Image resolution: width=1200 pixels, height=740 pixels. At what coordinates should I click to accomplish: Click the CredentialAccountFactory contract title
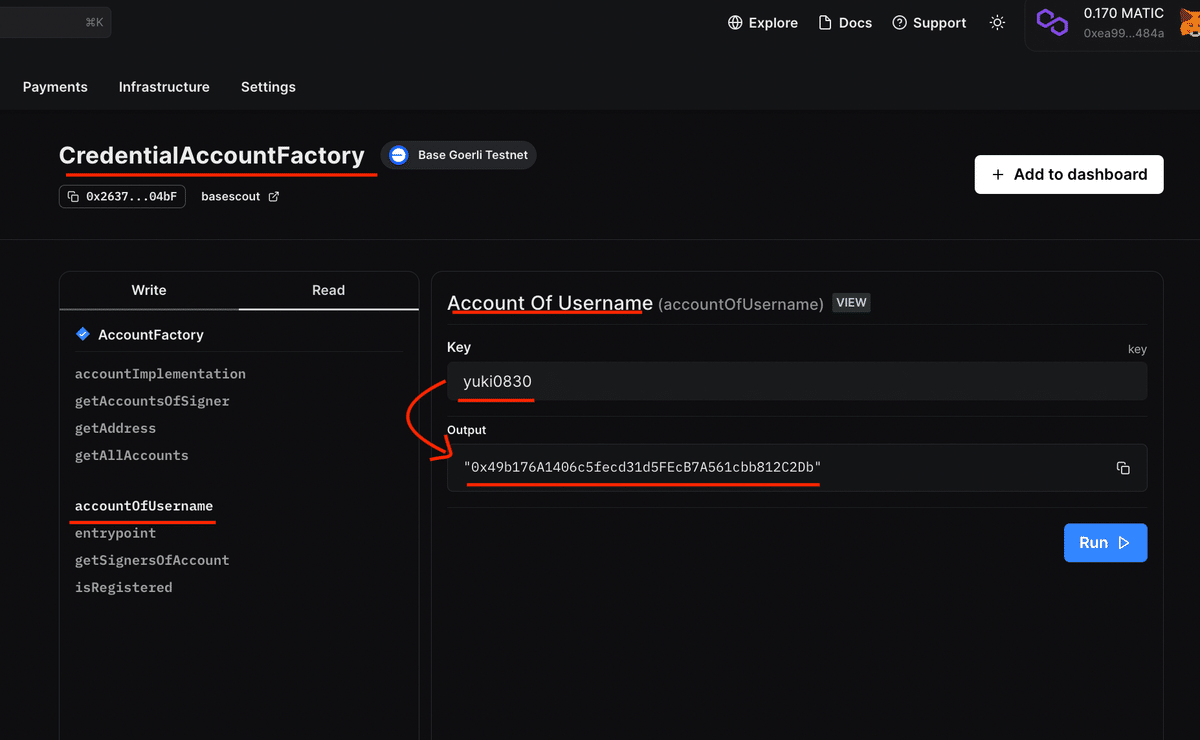pyautogui.click(x=212, y=155)
